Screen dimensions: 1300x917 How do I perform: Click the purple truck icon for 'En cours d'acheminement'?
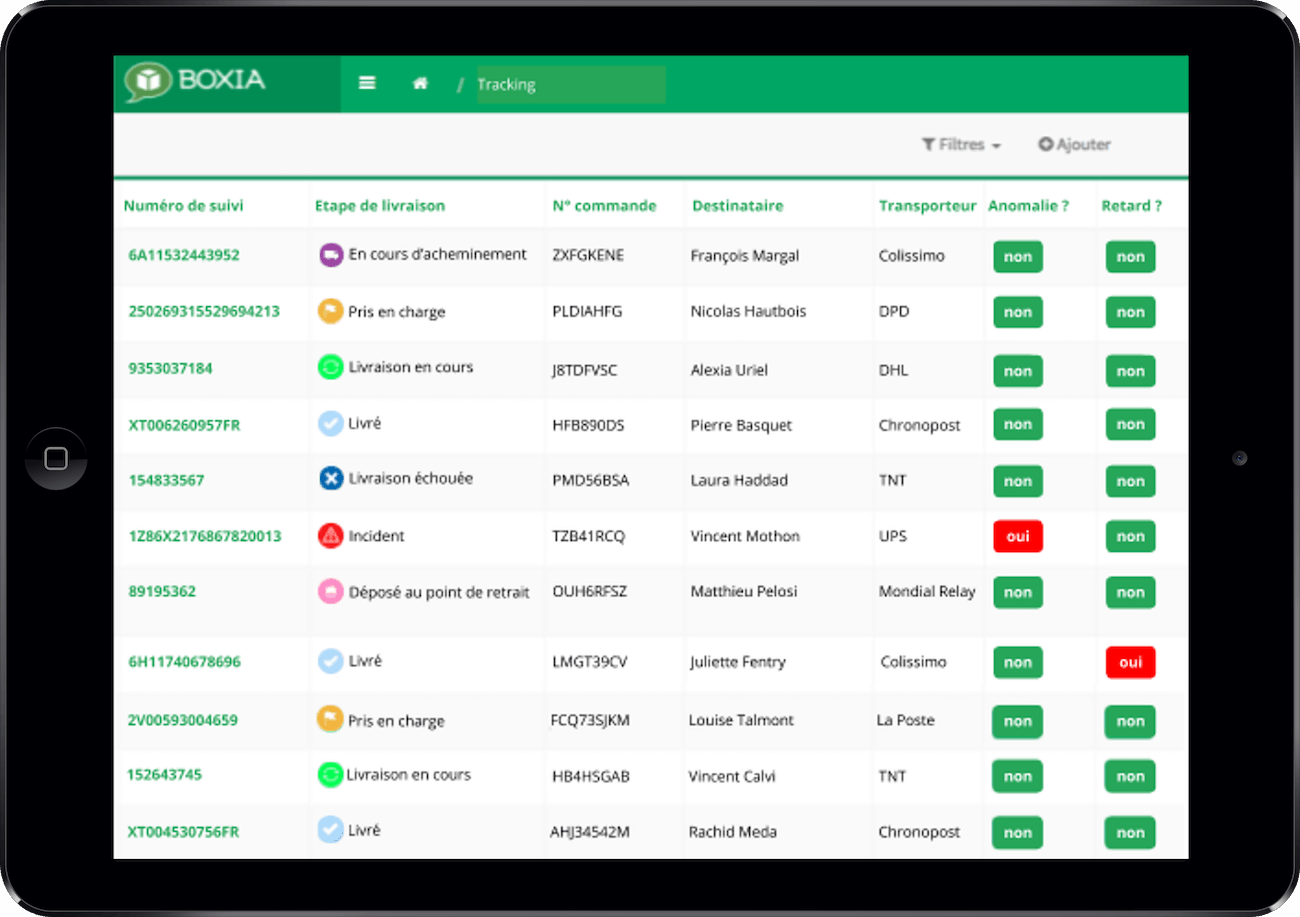[x=331, y=255]
